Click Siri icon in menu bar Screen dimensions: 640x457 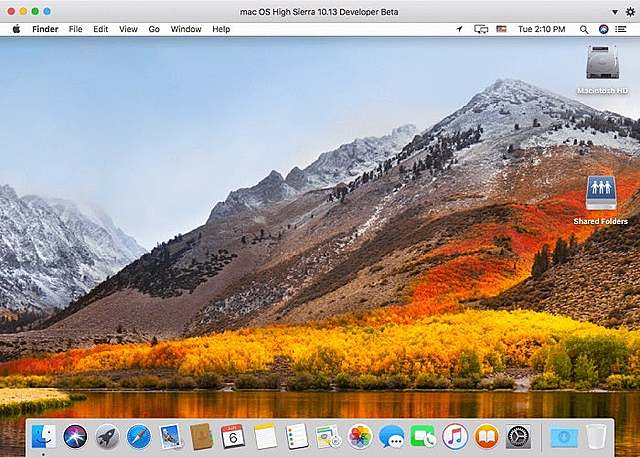[604, 29]
